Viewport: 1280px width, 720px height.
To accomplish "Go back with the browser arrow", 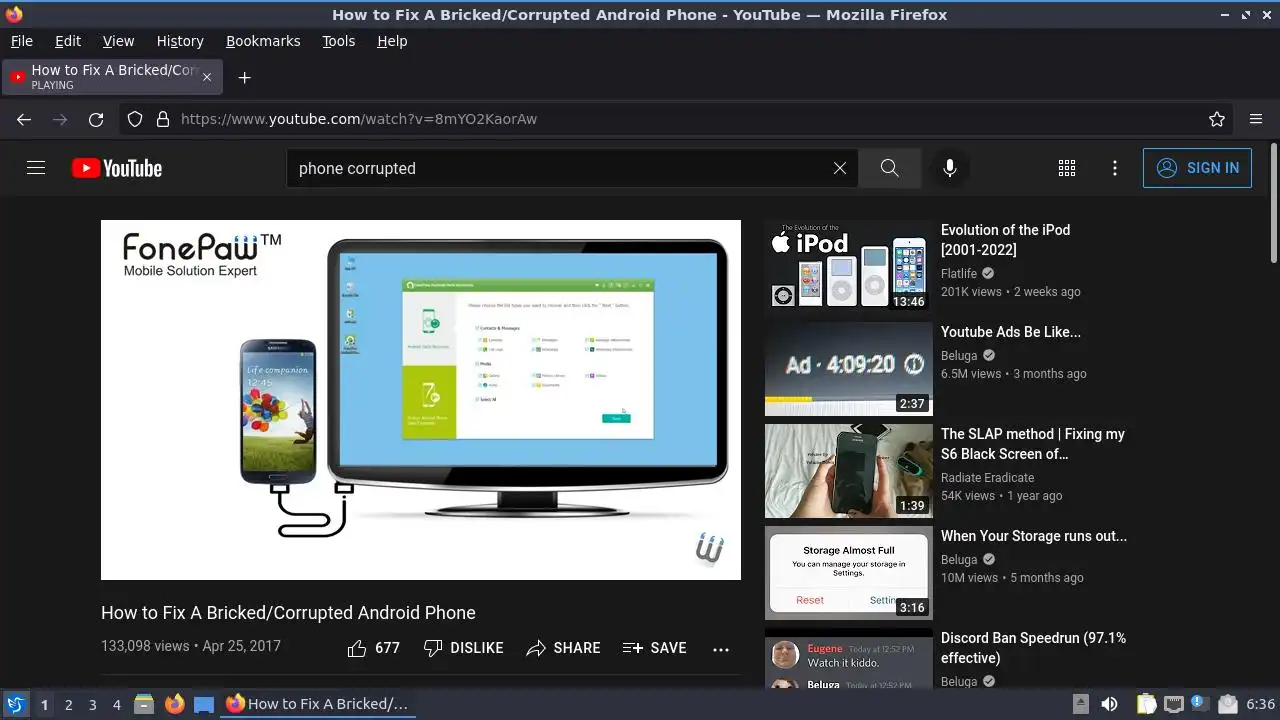I will [x=24, y=119].
